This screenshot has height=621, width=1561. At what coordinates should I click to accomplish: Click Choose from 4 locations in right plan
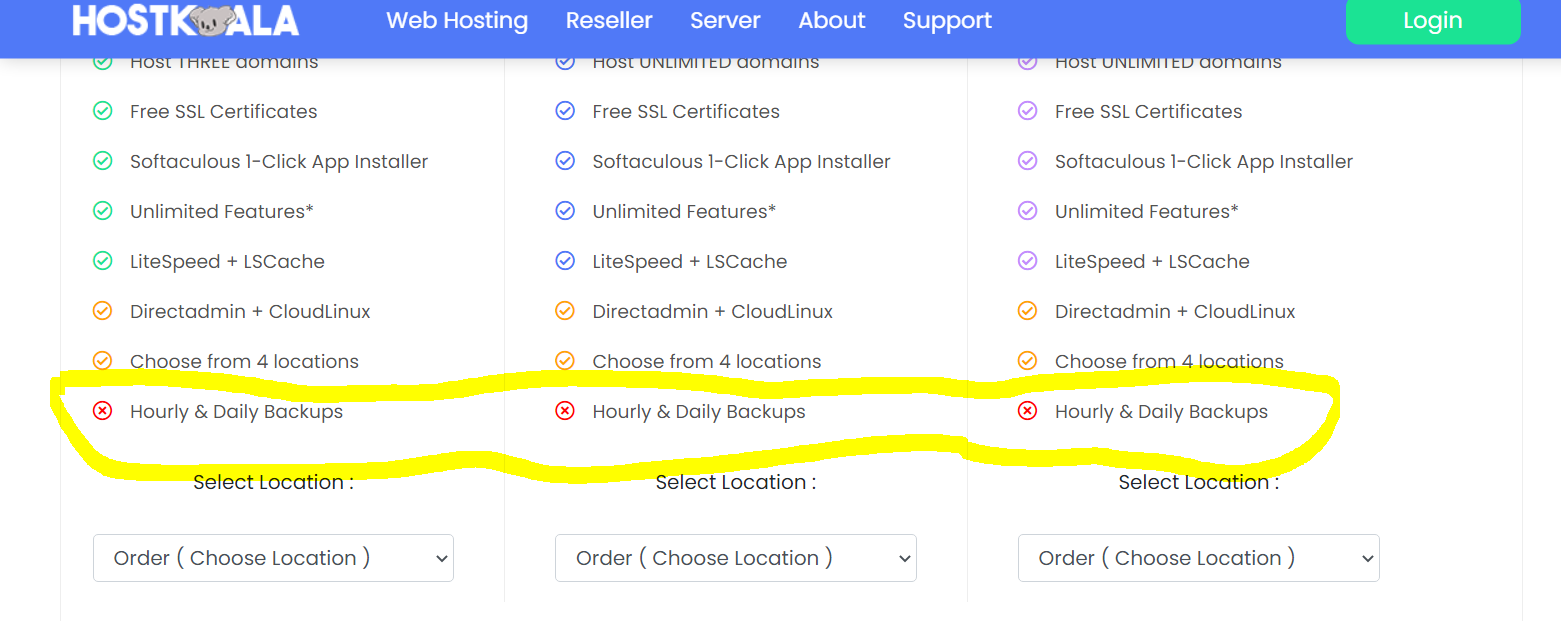(x=1169, y=361)
